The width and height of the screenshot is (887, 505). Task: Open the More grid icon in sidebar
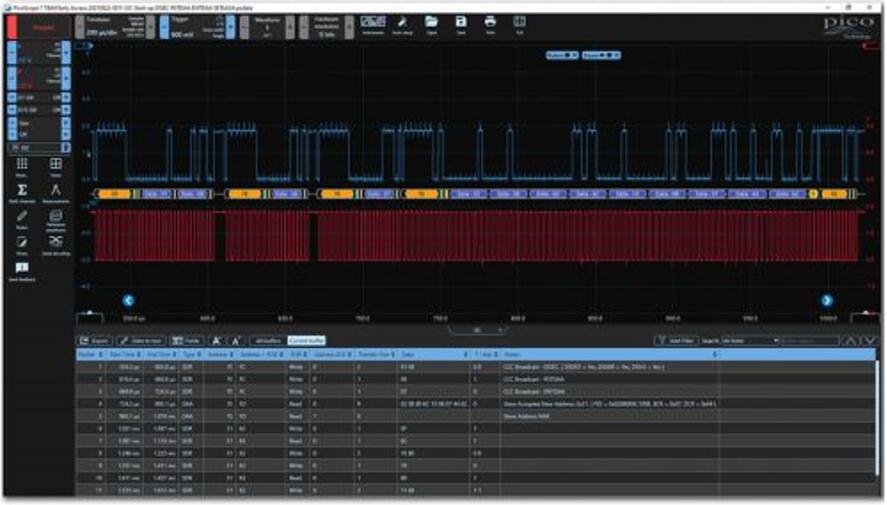[x=22, y=167]
